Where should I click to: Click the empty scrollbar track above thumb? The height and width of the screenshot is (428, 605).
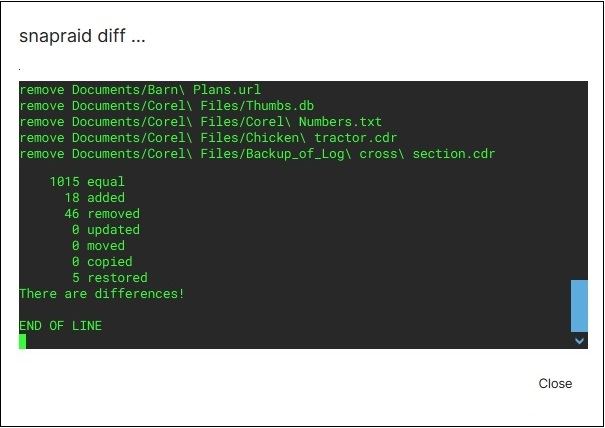click(580, 180)
